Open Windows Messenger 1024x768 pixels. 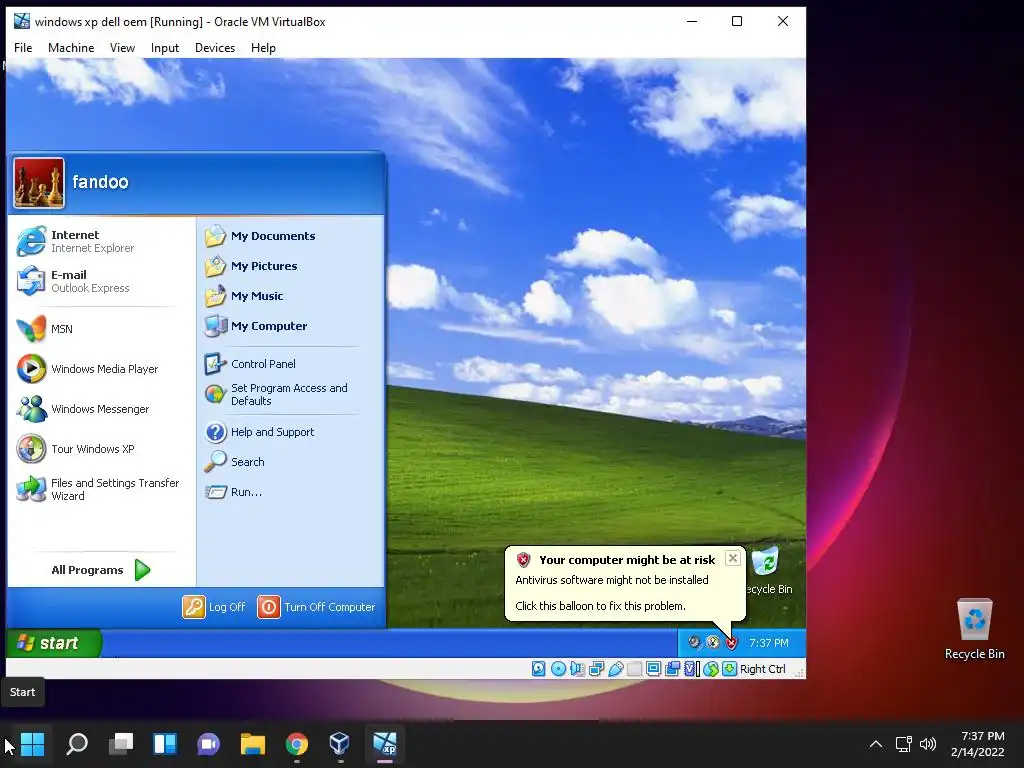pos(101,409)
